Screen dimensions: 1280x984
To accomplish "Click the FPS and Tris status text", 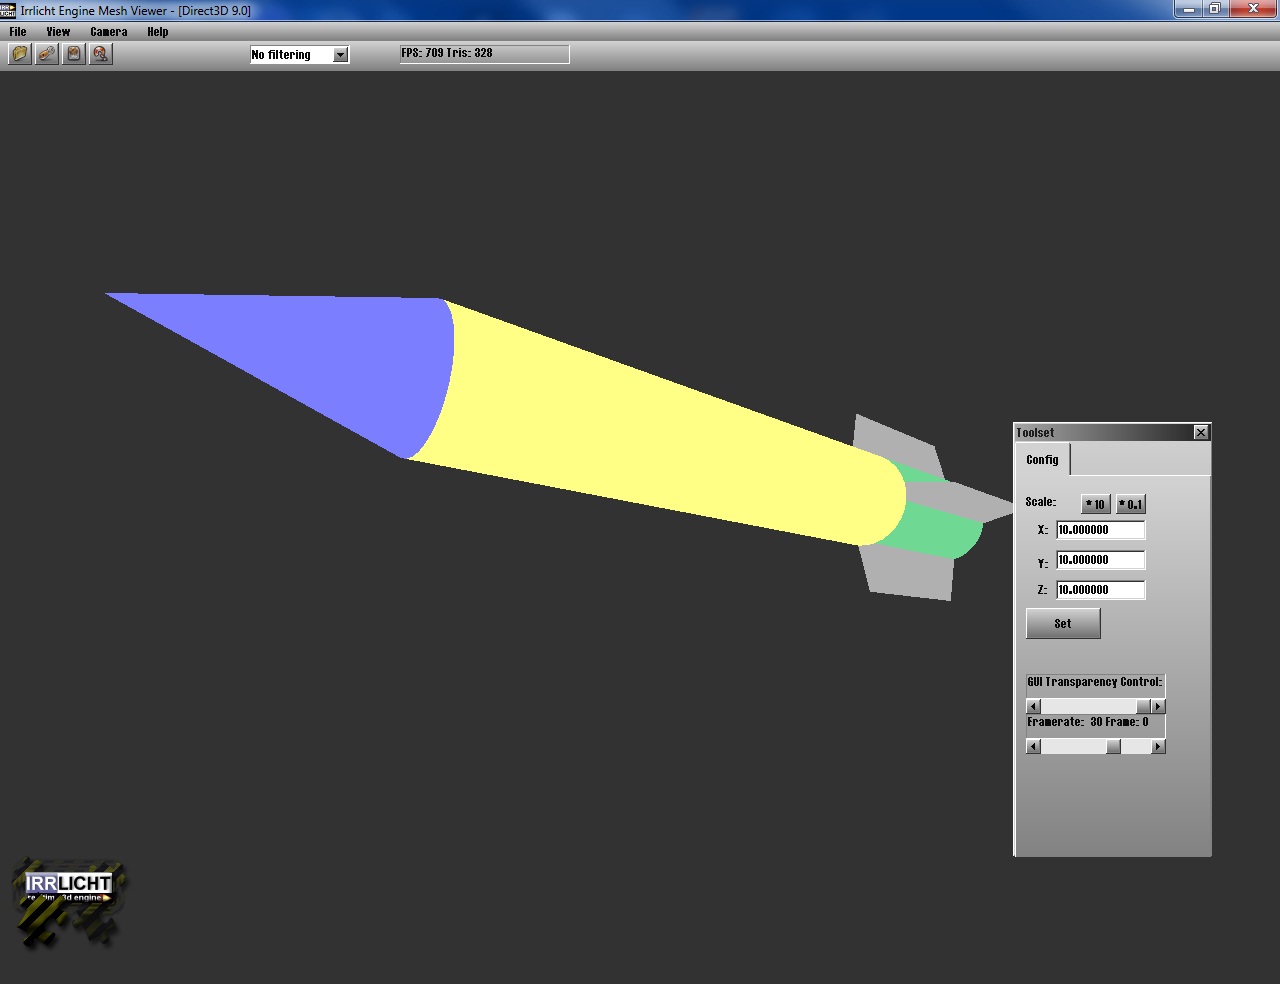I will point(447,53).
